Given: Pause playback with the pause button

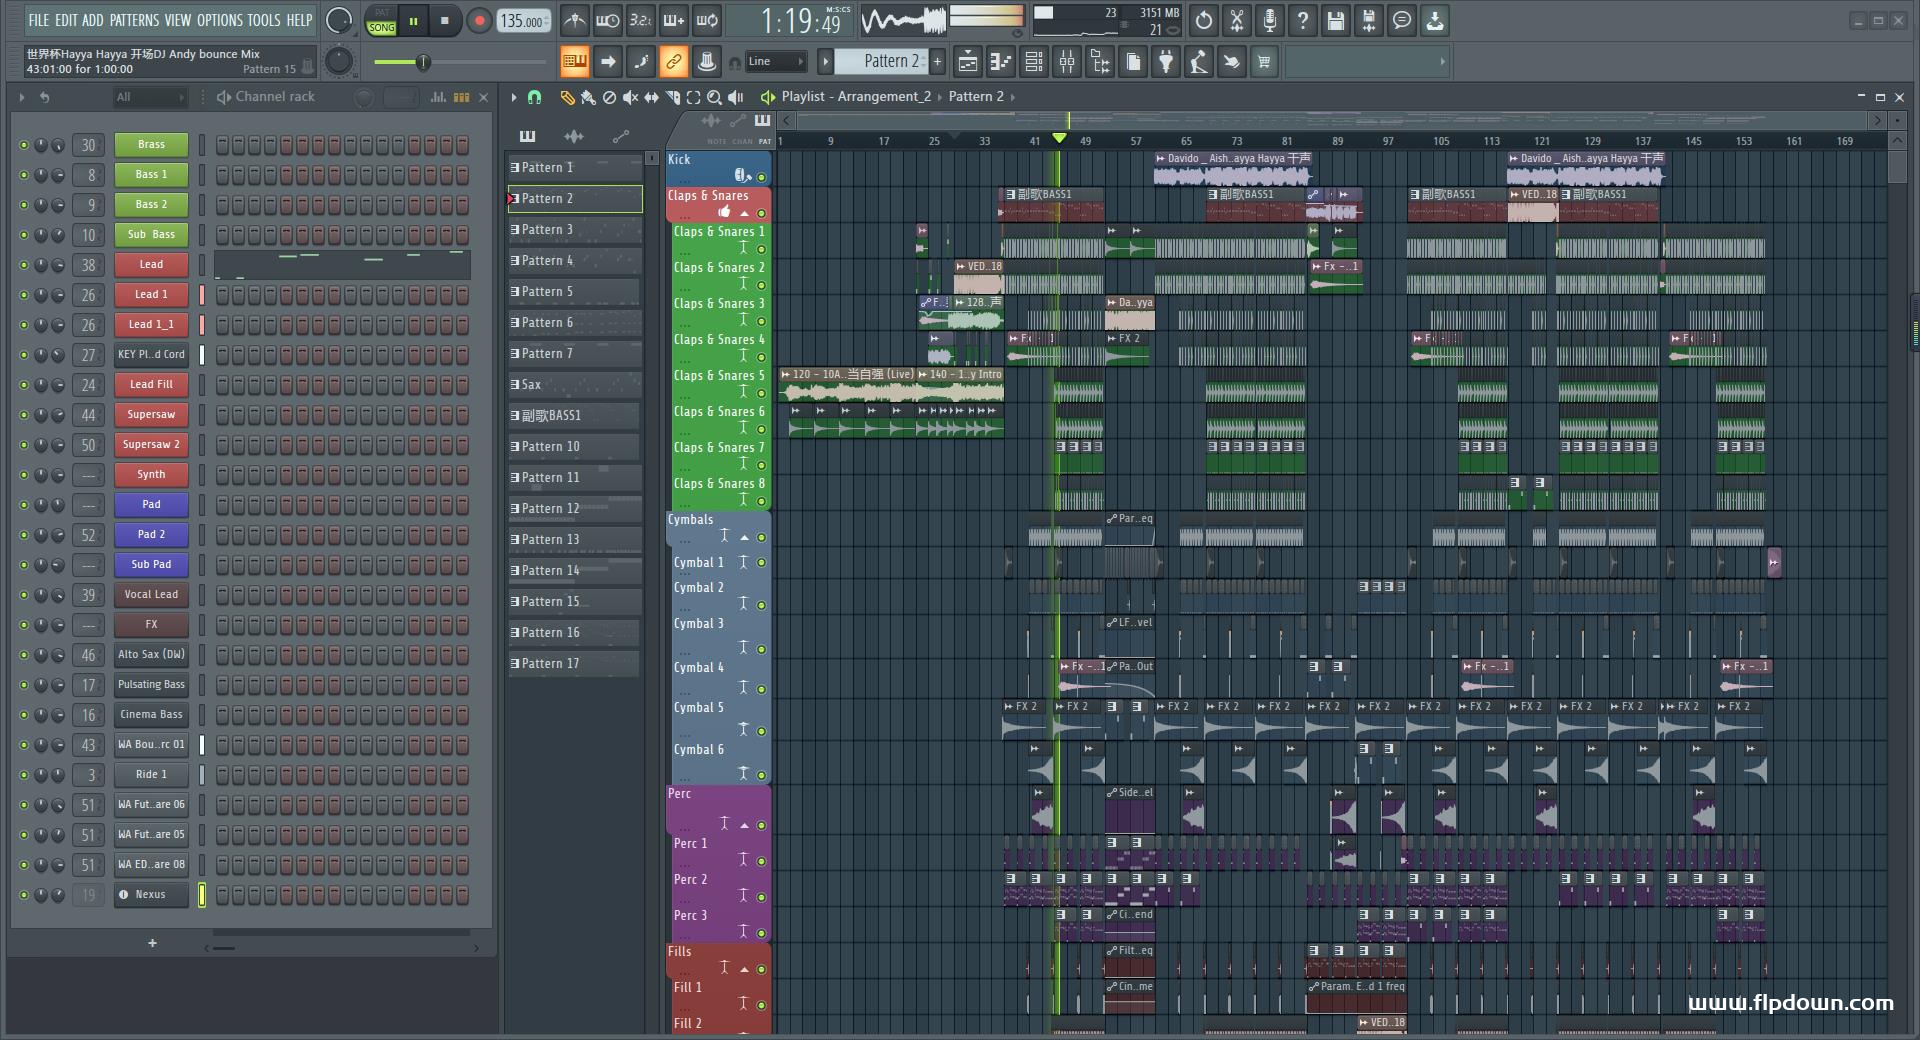Looking at the screenshot, I should tap(413, 21).
